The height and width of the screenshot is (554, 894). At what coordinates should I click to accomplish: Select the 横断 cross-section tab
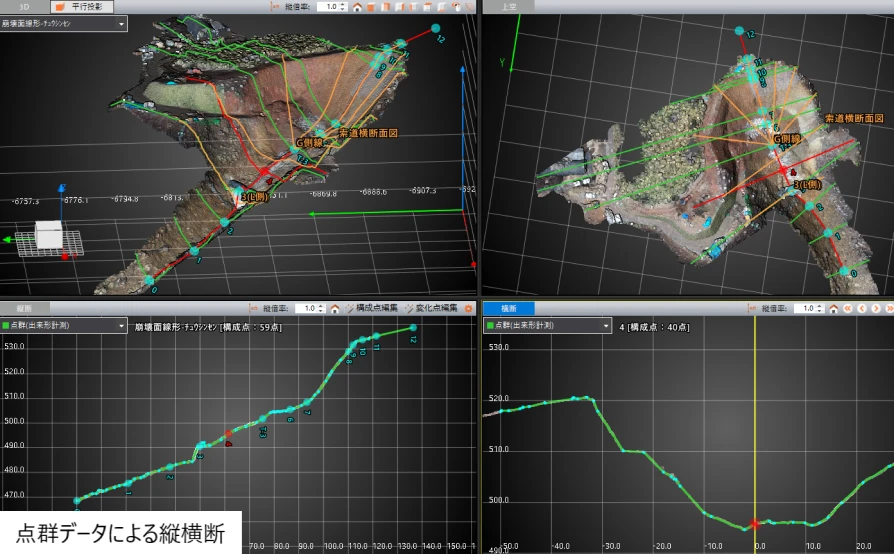509,309
